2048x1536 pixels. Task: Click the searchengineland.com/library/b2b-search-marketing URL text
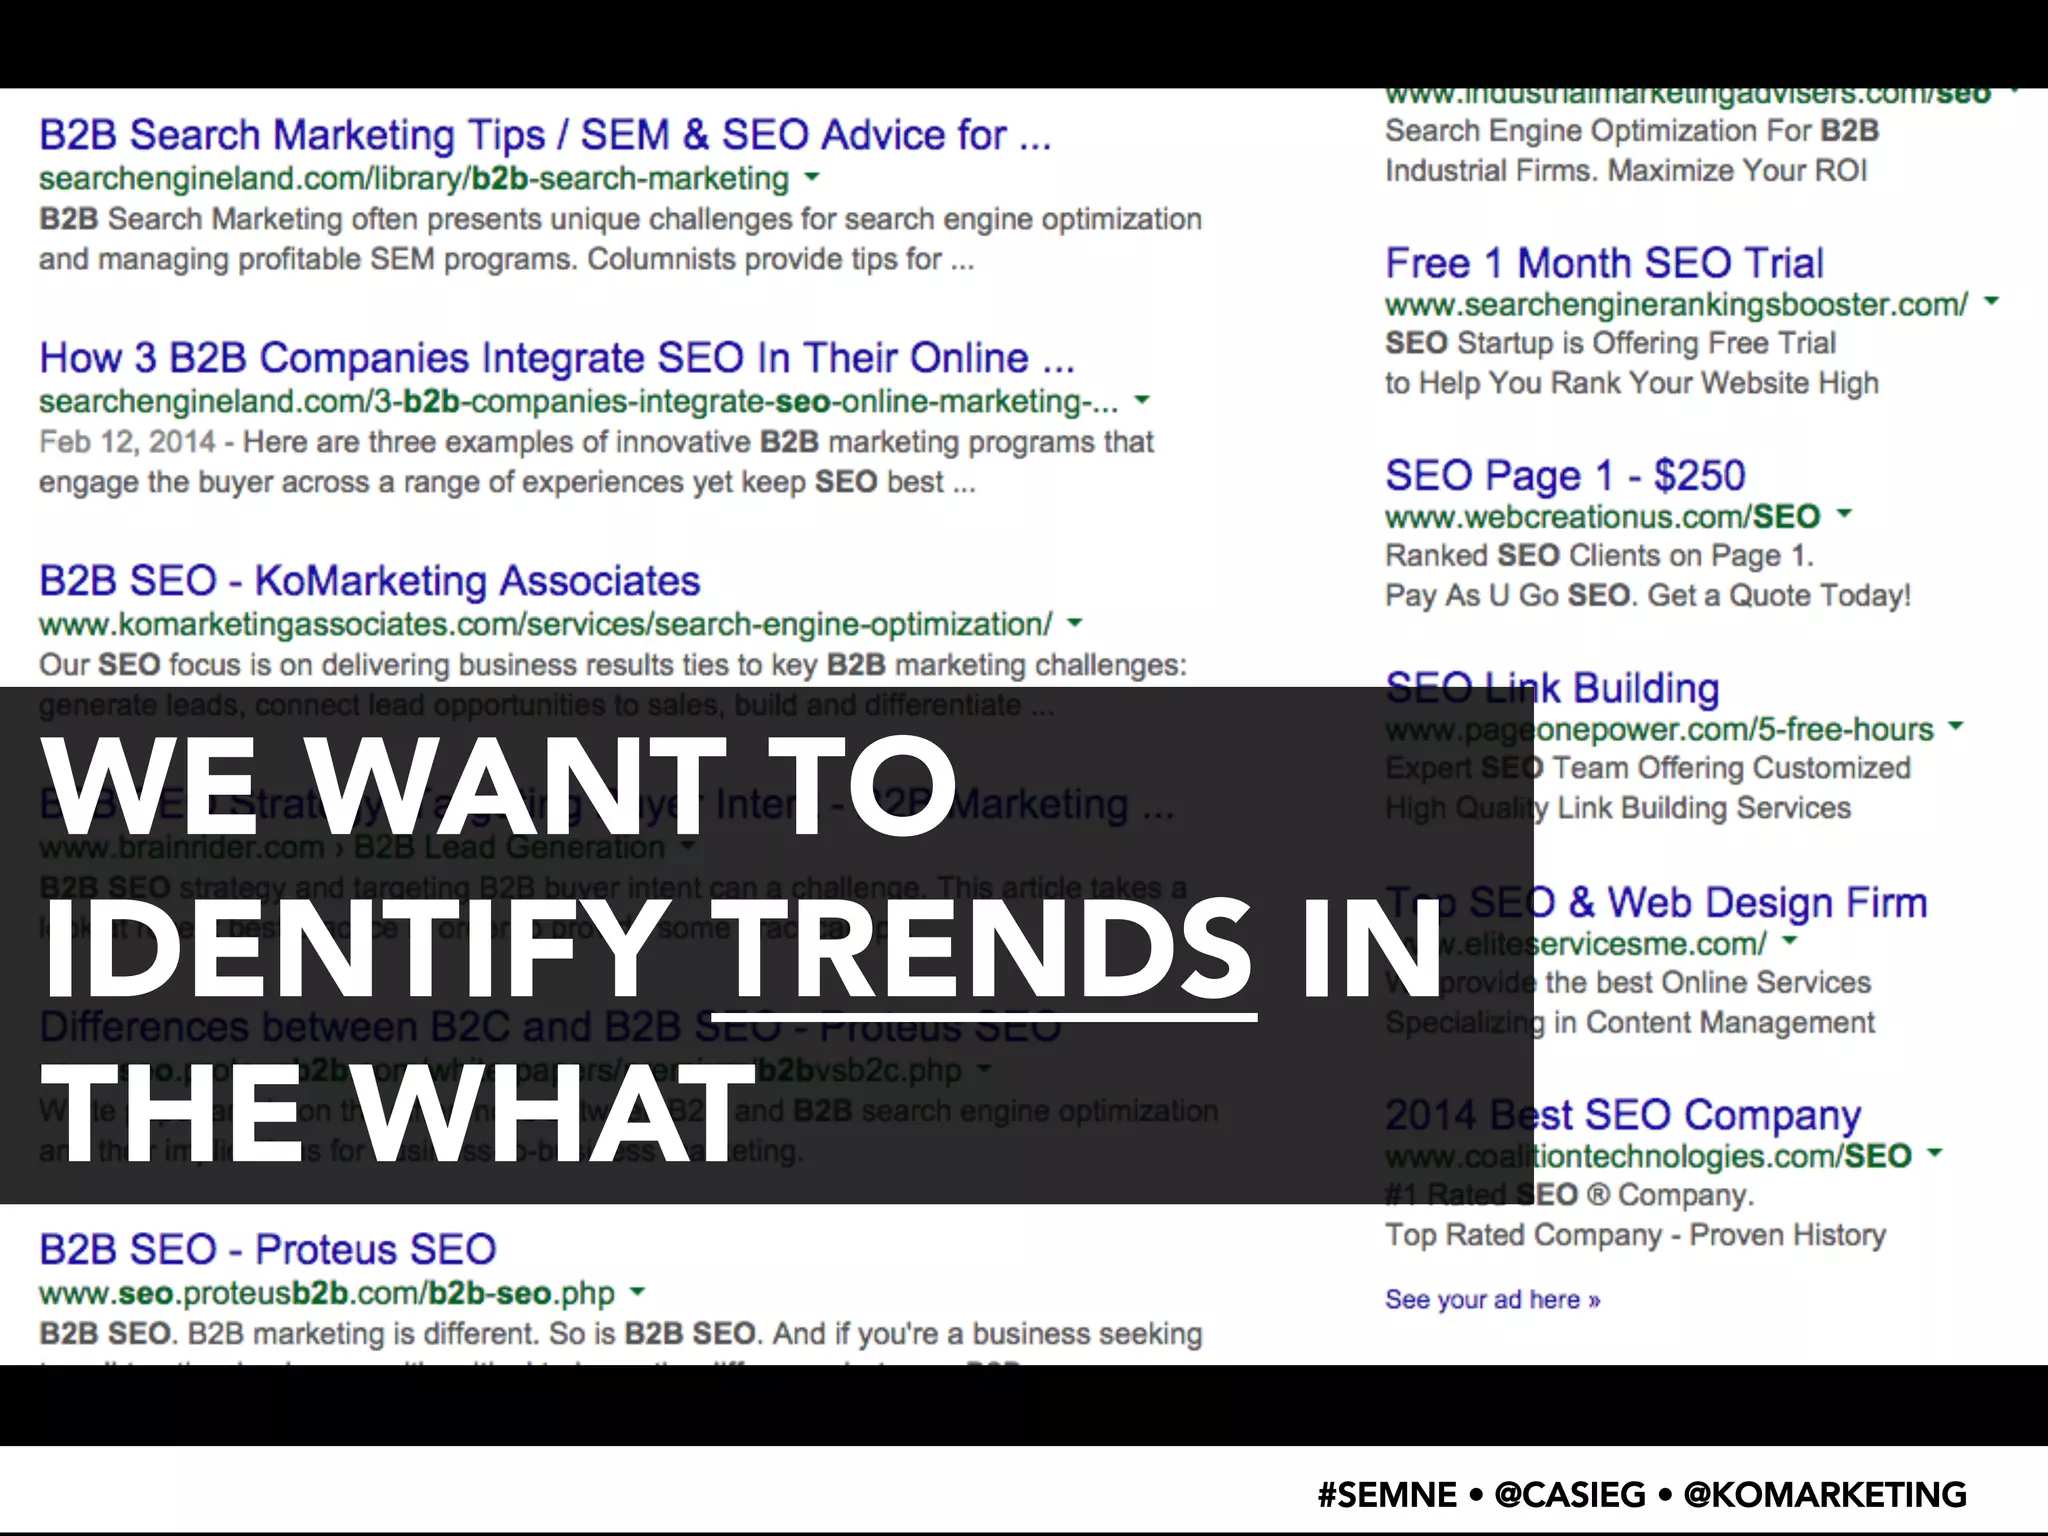click(x=414, y=179)
